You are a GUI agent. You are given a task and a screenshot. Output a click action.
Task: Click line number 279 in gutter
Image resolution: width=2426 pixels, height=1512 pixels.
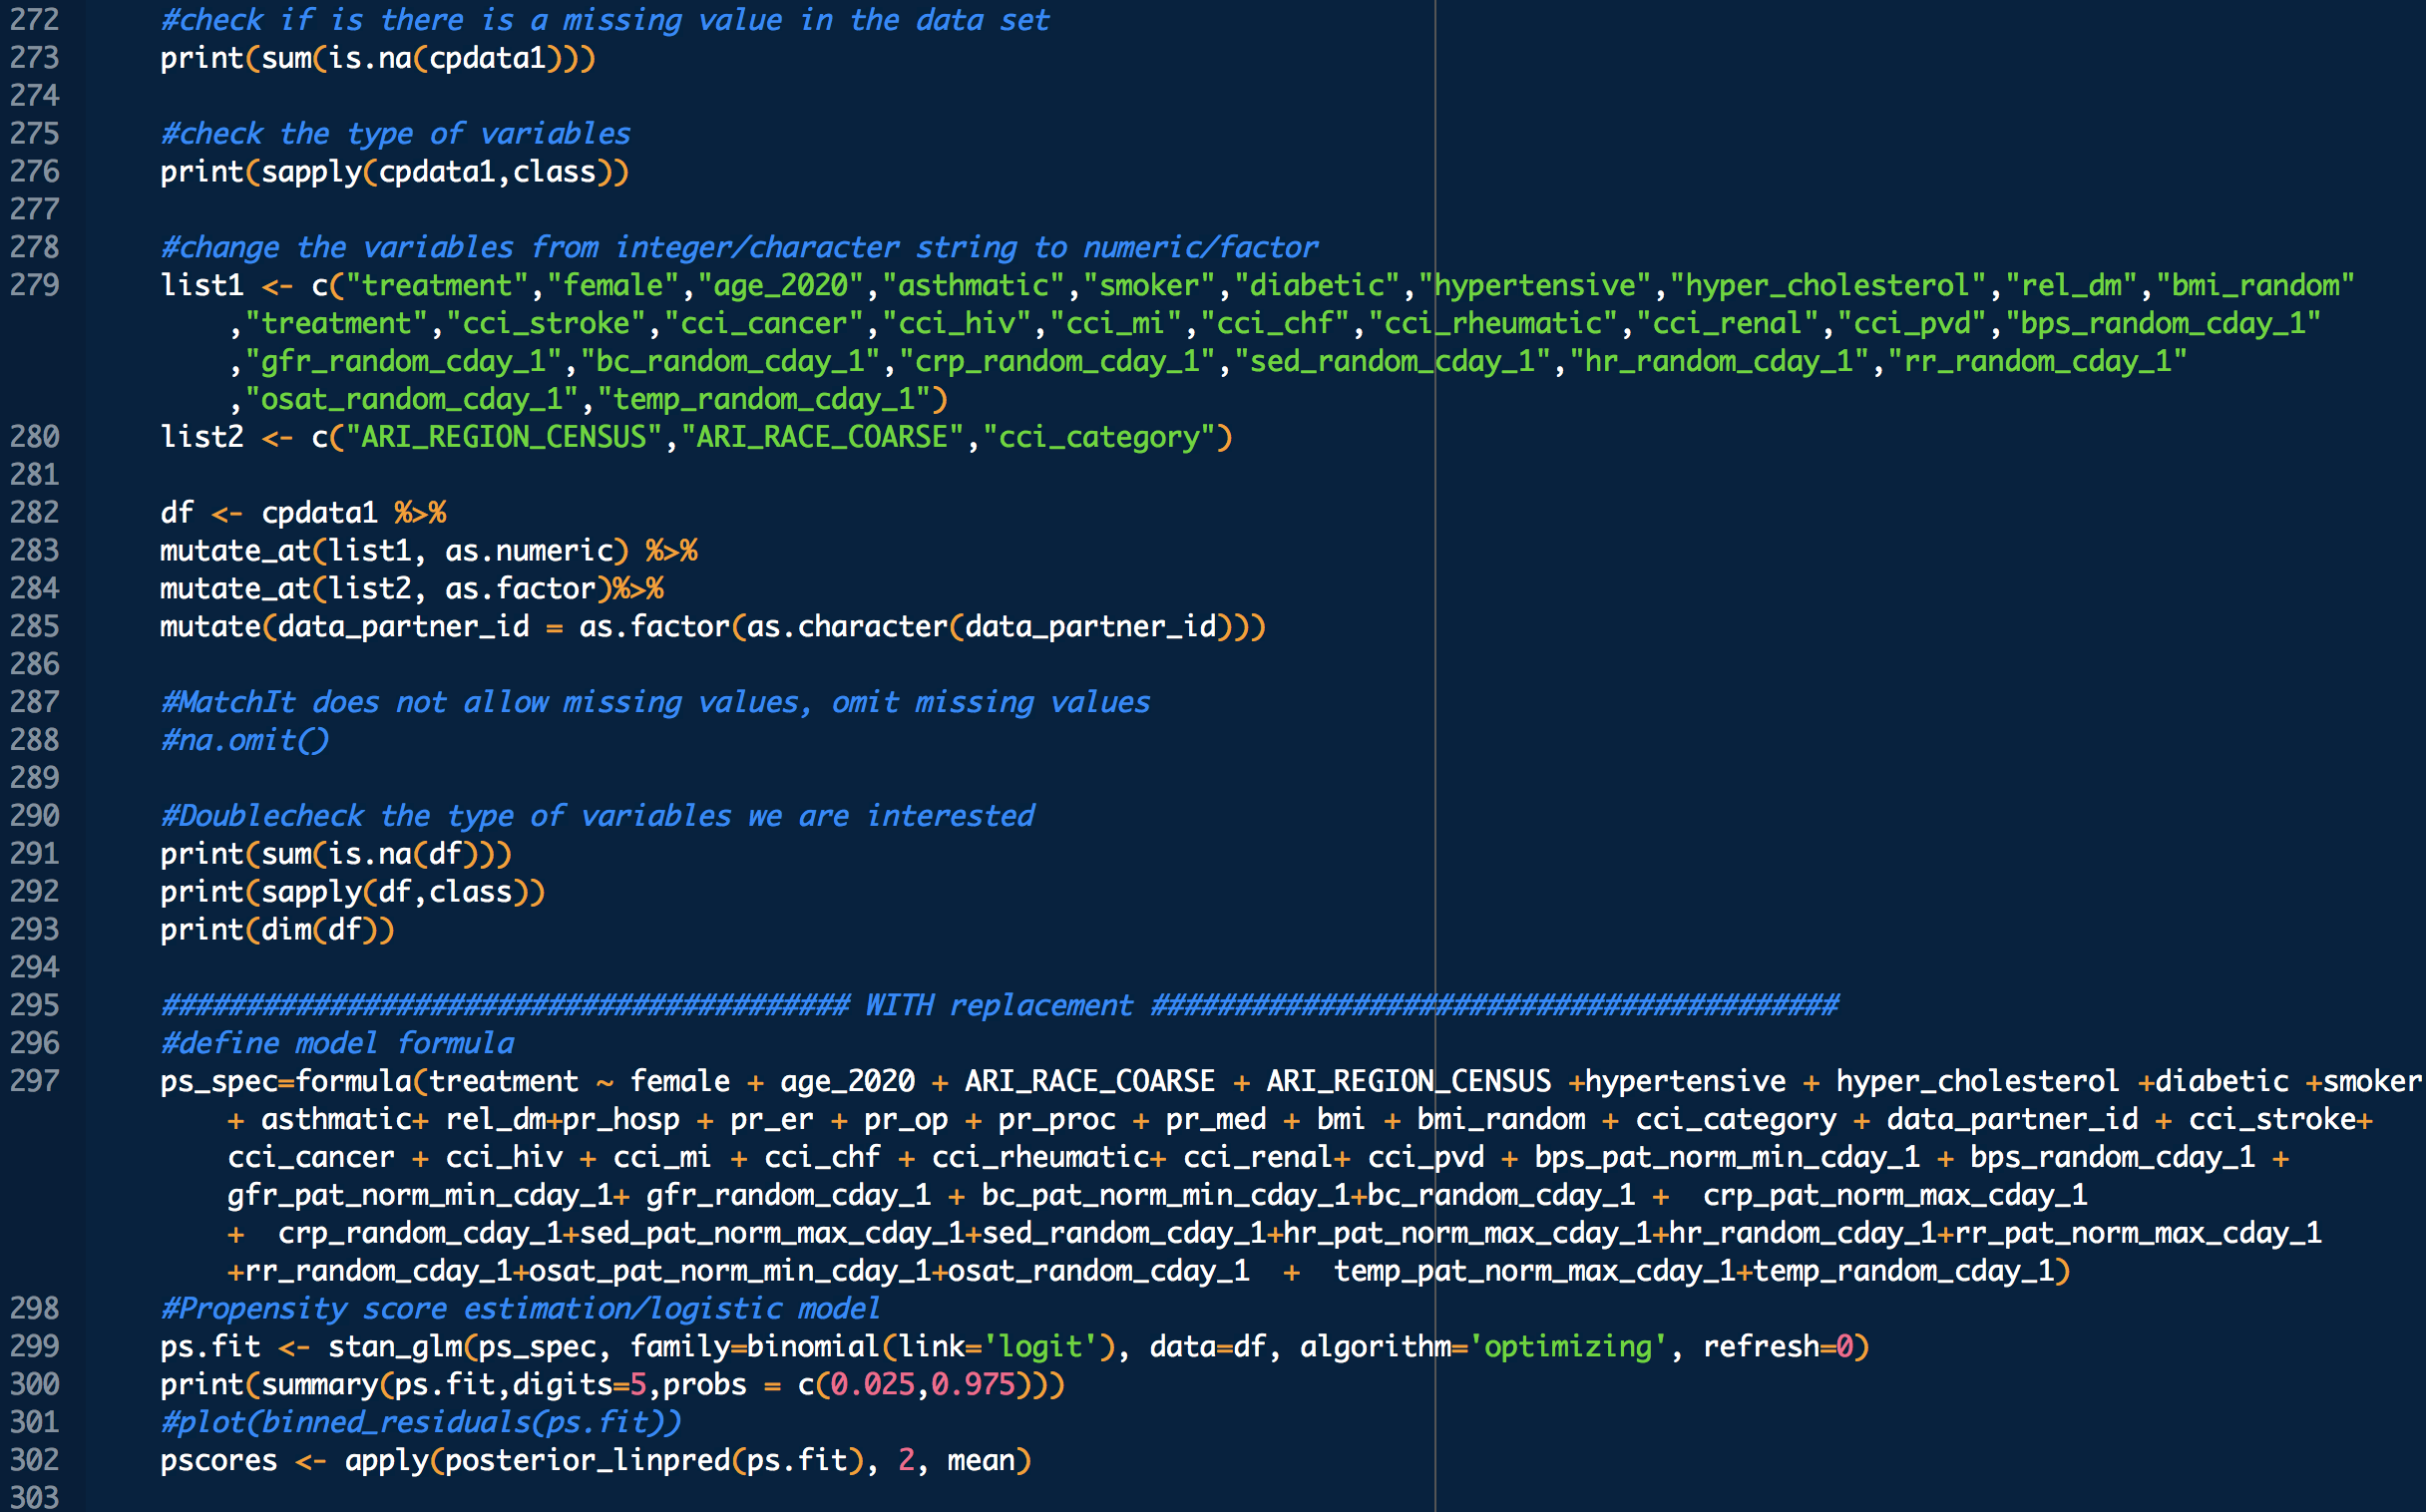[x=34, y=285]
